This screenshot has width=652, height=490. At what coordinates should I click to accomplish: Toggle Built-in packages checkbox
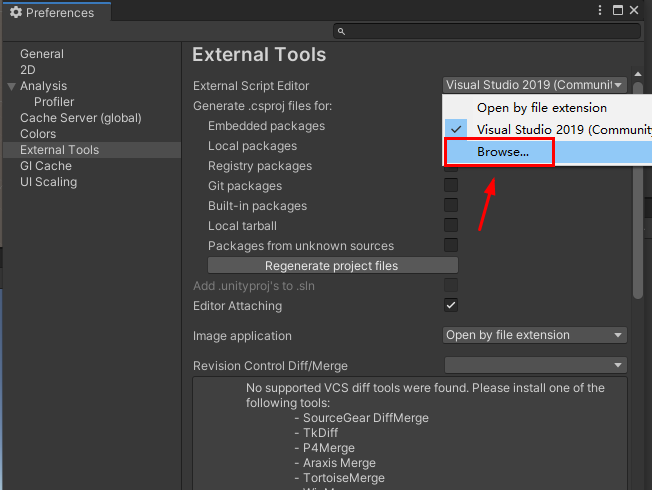tap(451, 205)
